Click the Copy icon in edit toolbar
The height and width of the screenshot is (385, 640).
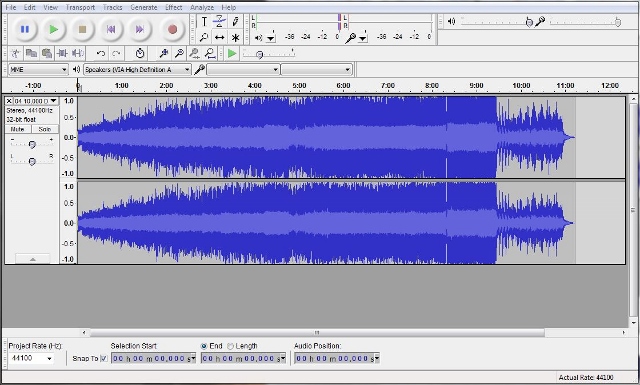coord(31,53)
